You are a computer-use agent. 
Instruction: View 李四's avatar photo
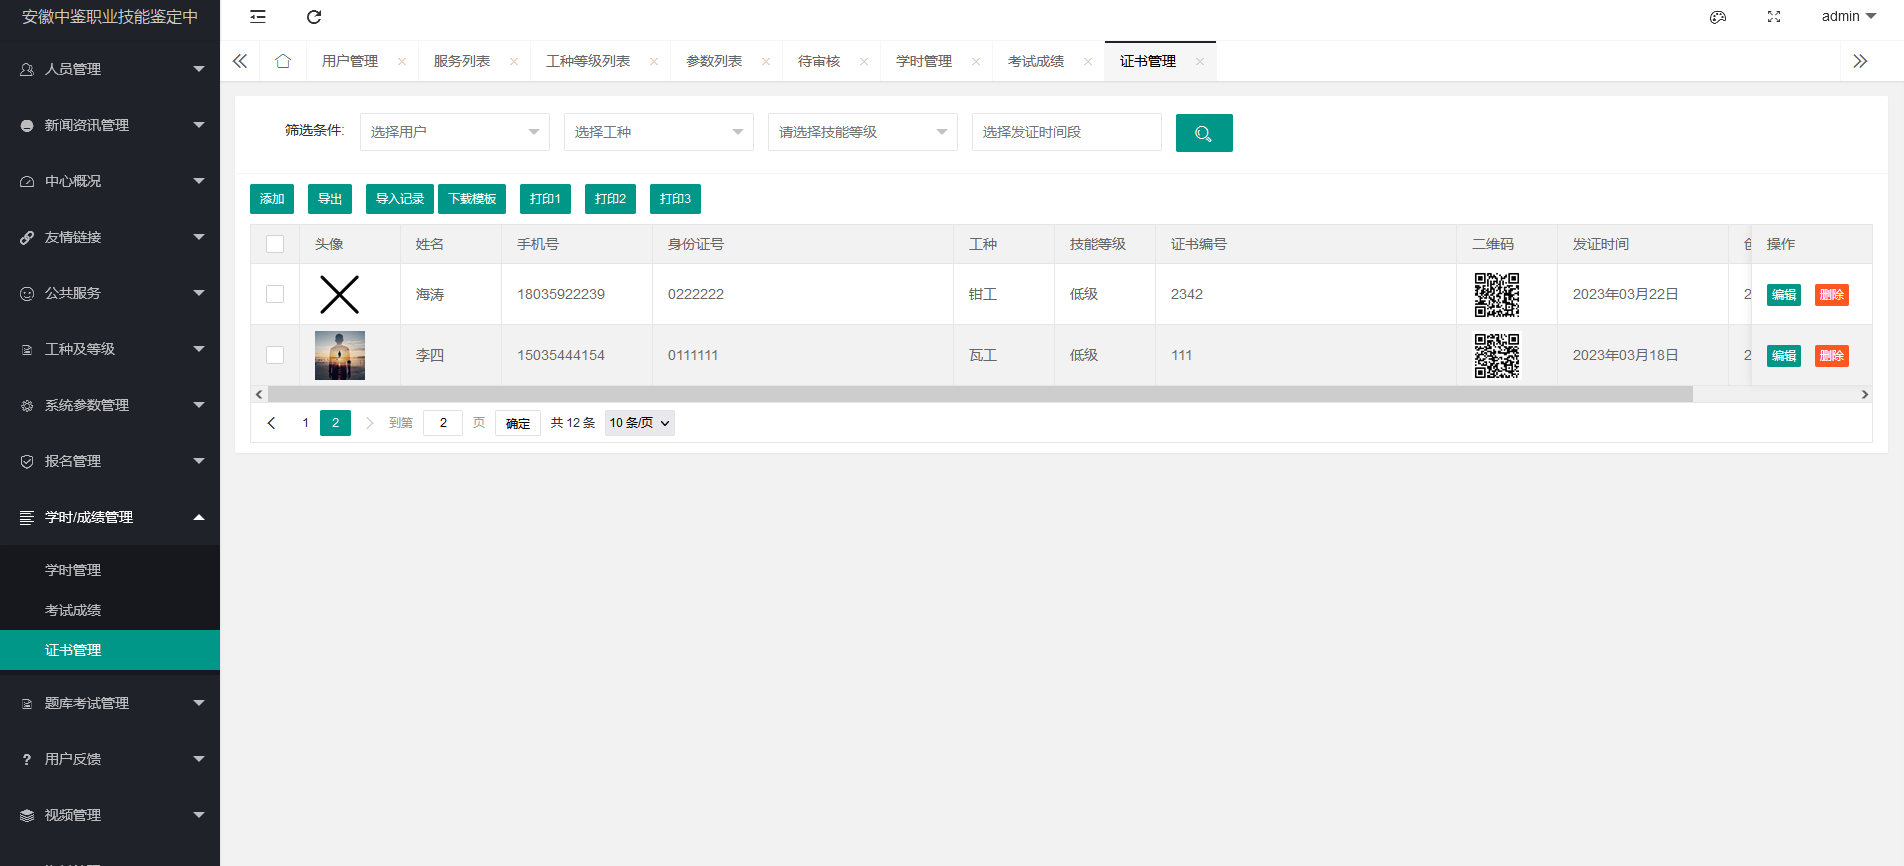[340, 356]
